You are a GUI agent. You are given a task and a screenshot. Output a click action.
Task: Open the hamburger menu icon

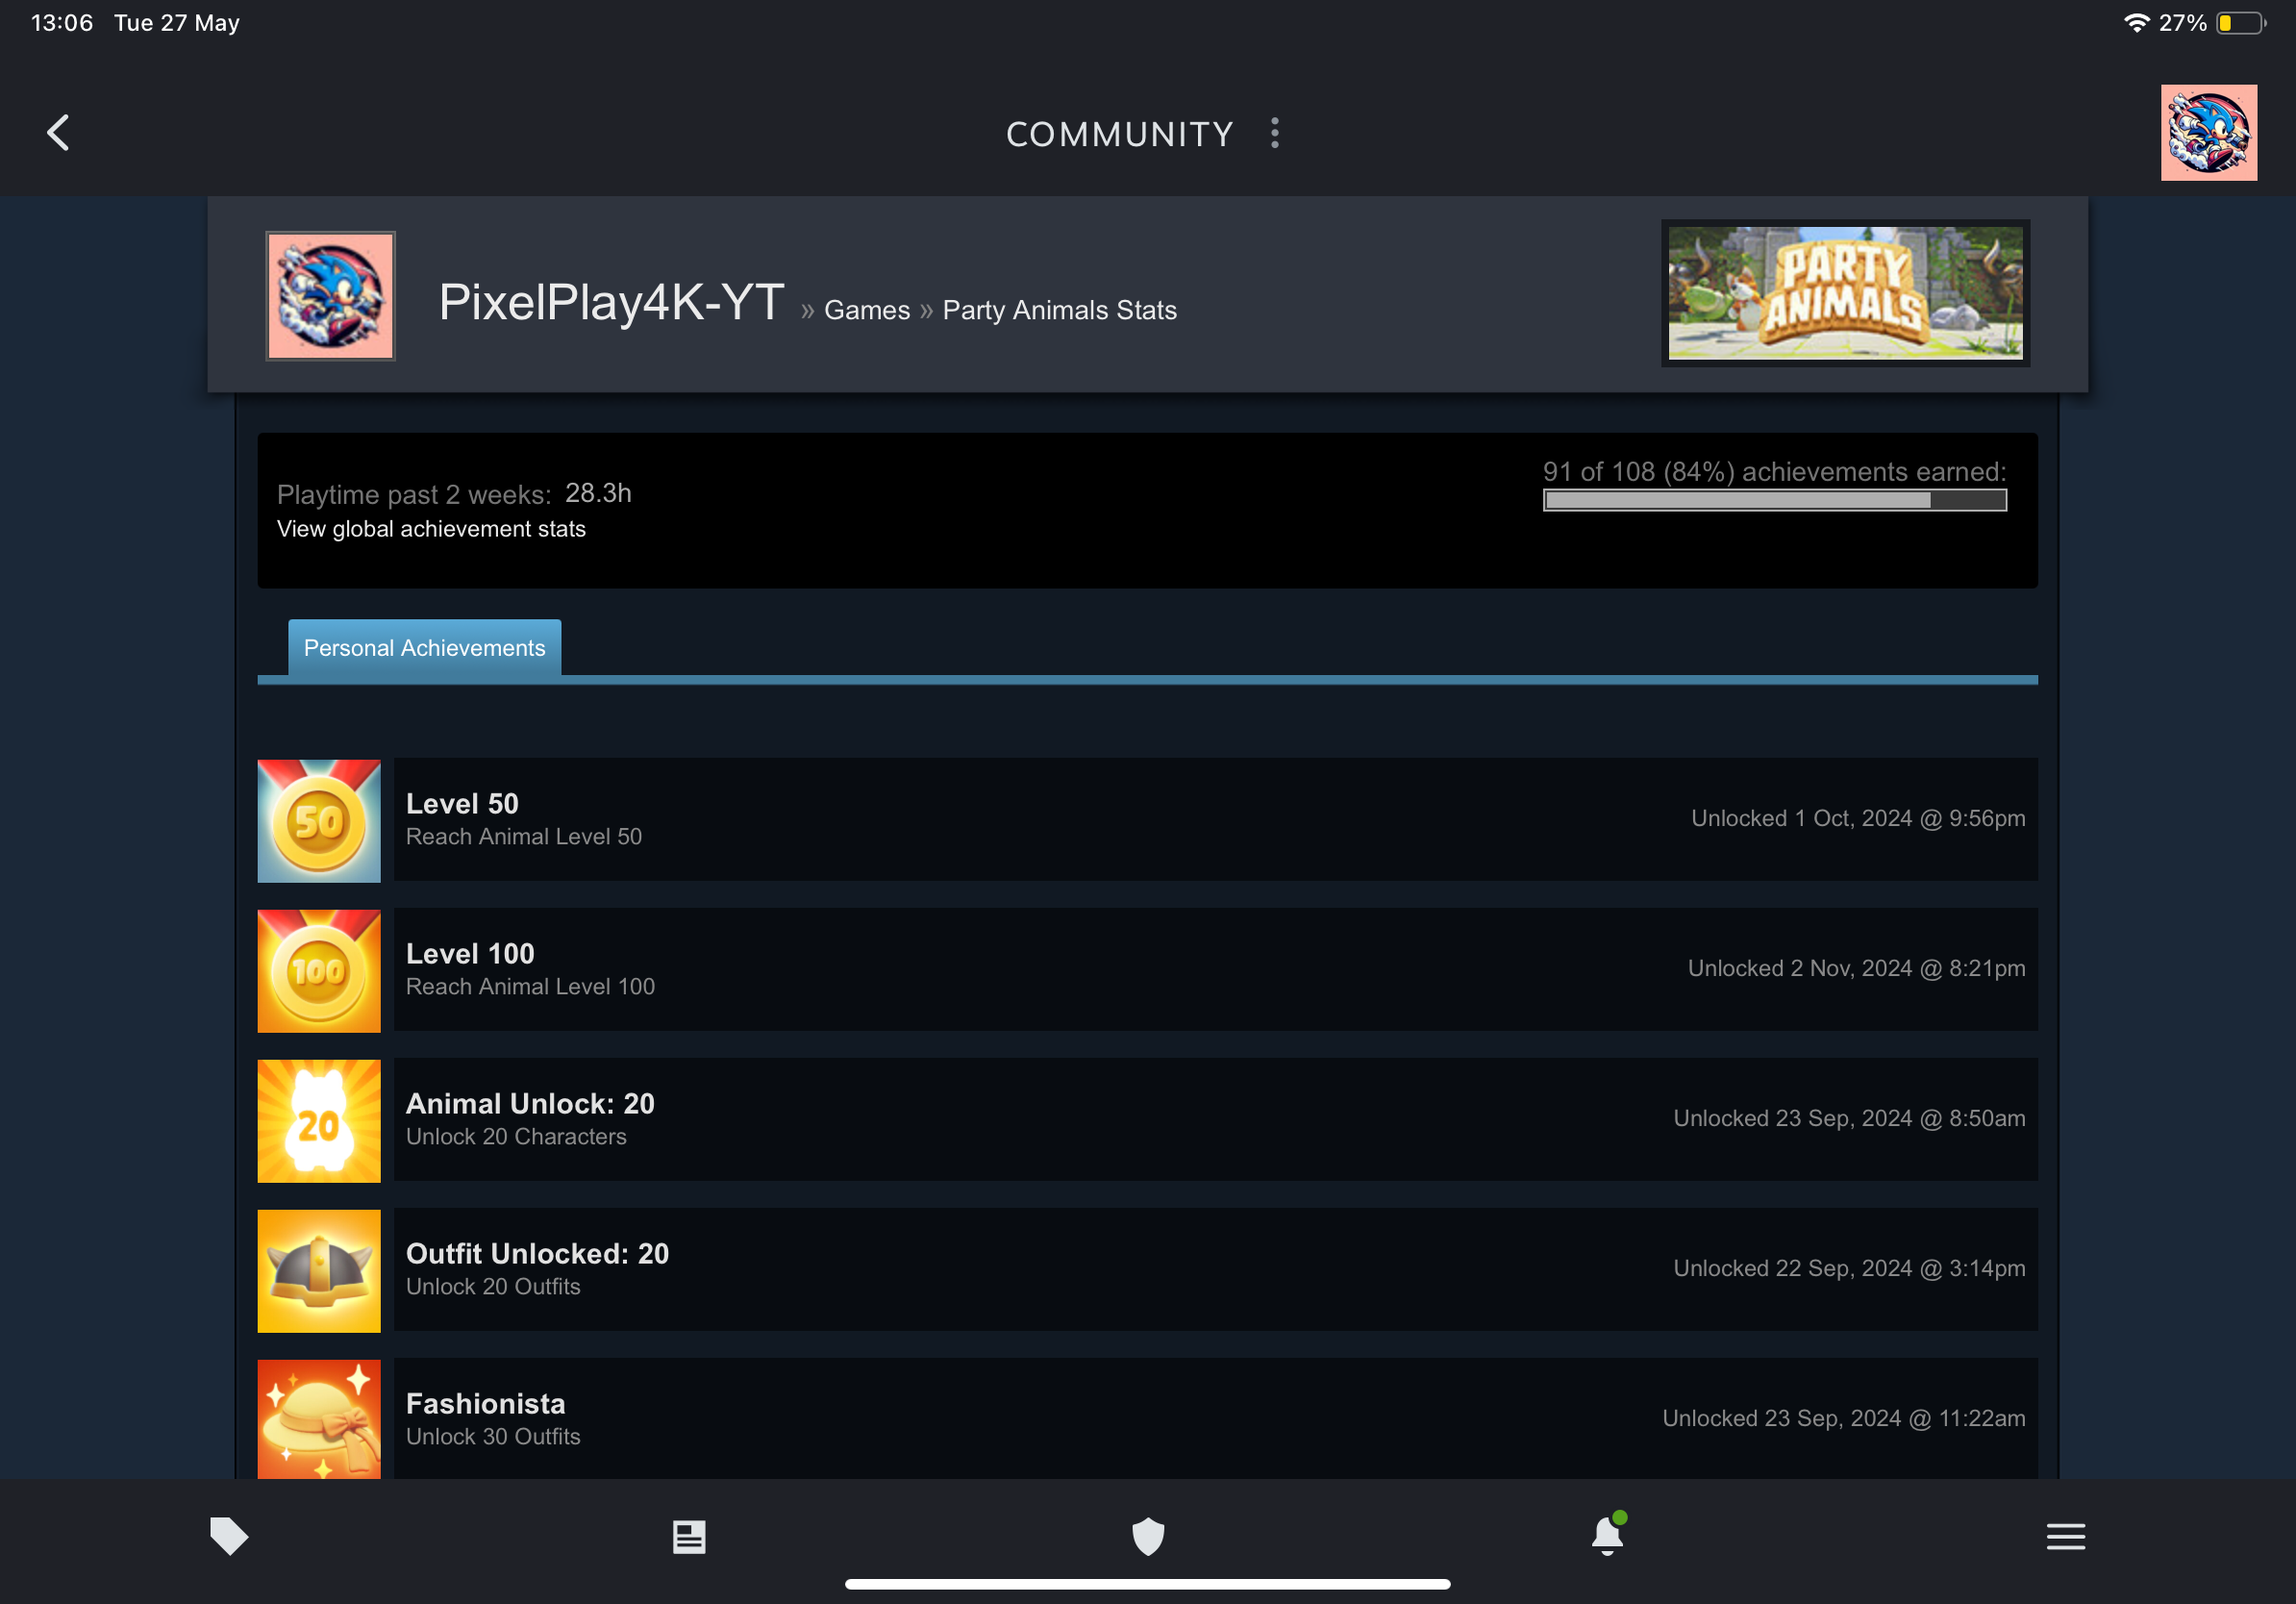coord(2065,1536)
